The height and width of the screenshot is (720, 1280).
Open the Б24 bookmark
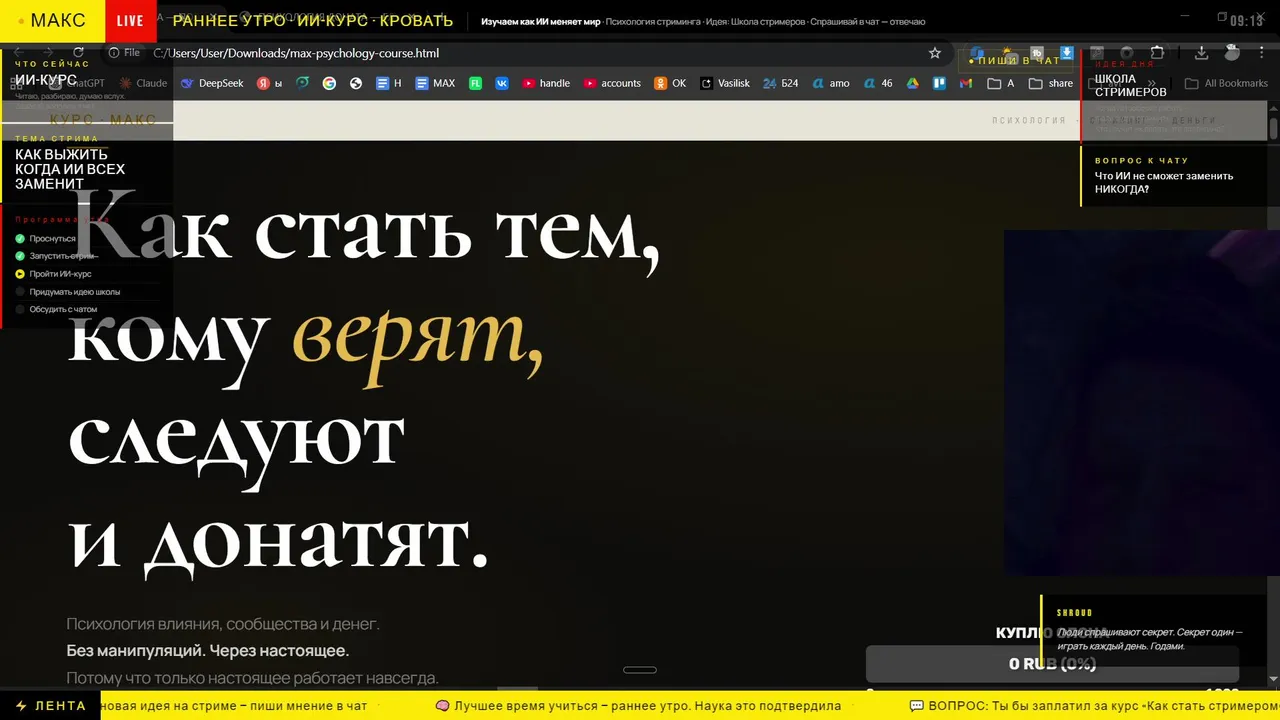point(781,83)
